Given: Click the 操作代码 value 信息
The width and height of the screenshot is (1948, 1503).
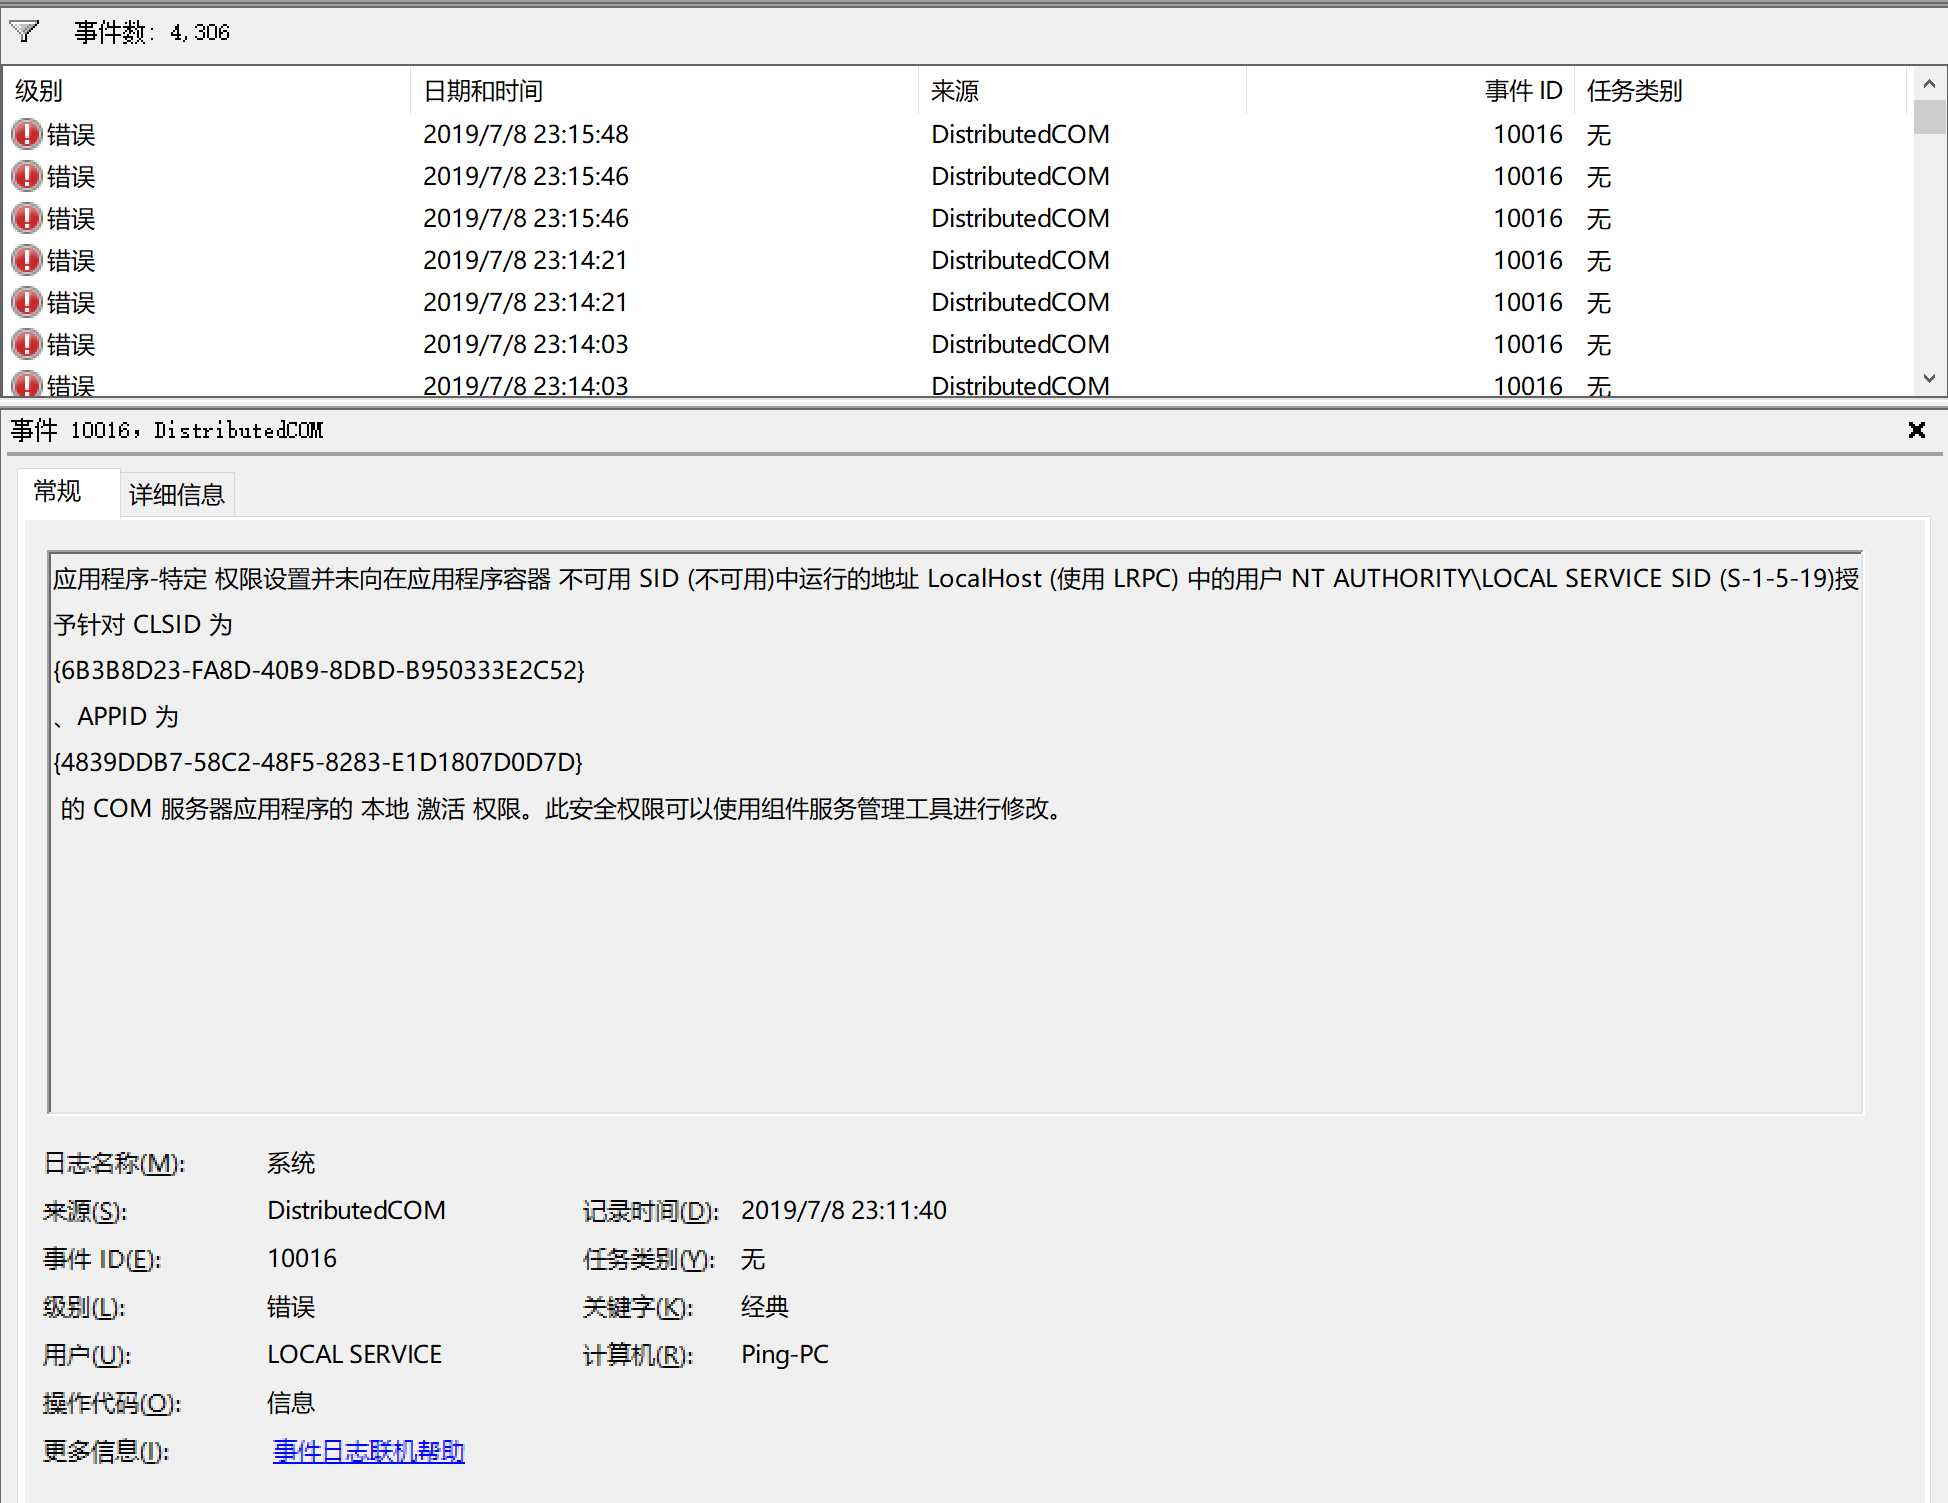Looking at the screenshot, I should coord(291,1402).
